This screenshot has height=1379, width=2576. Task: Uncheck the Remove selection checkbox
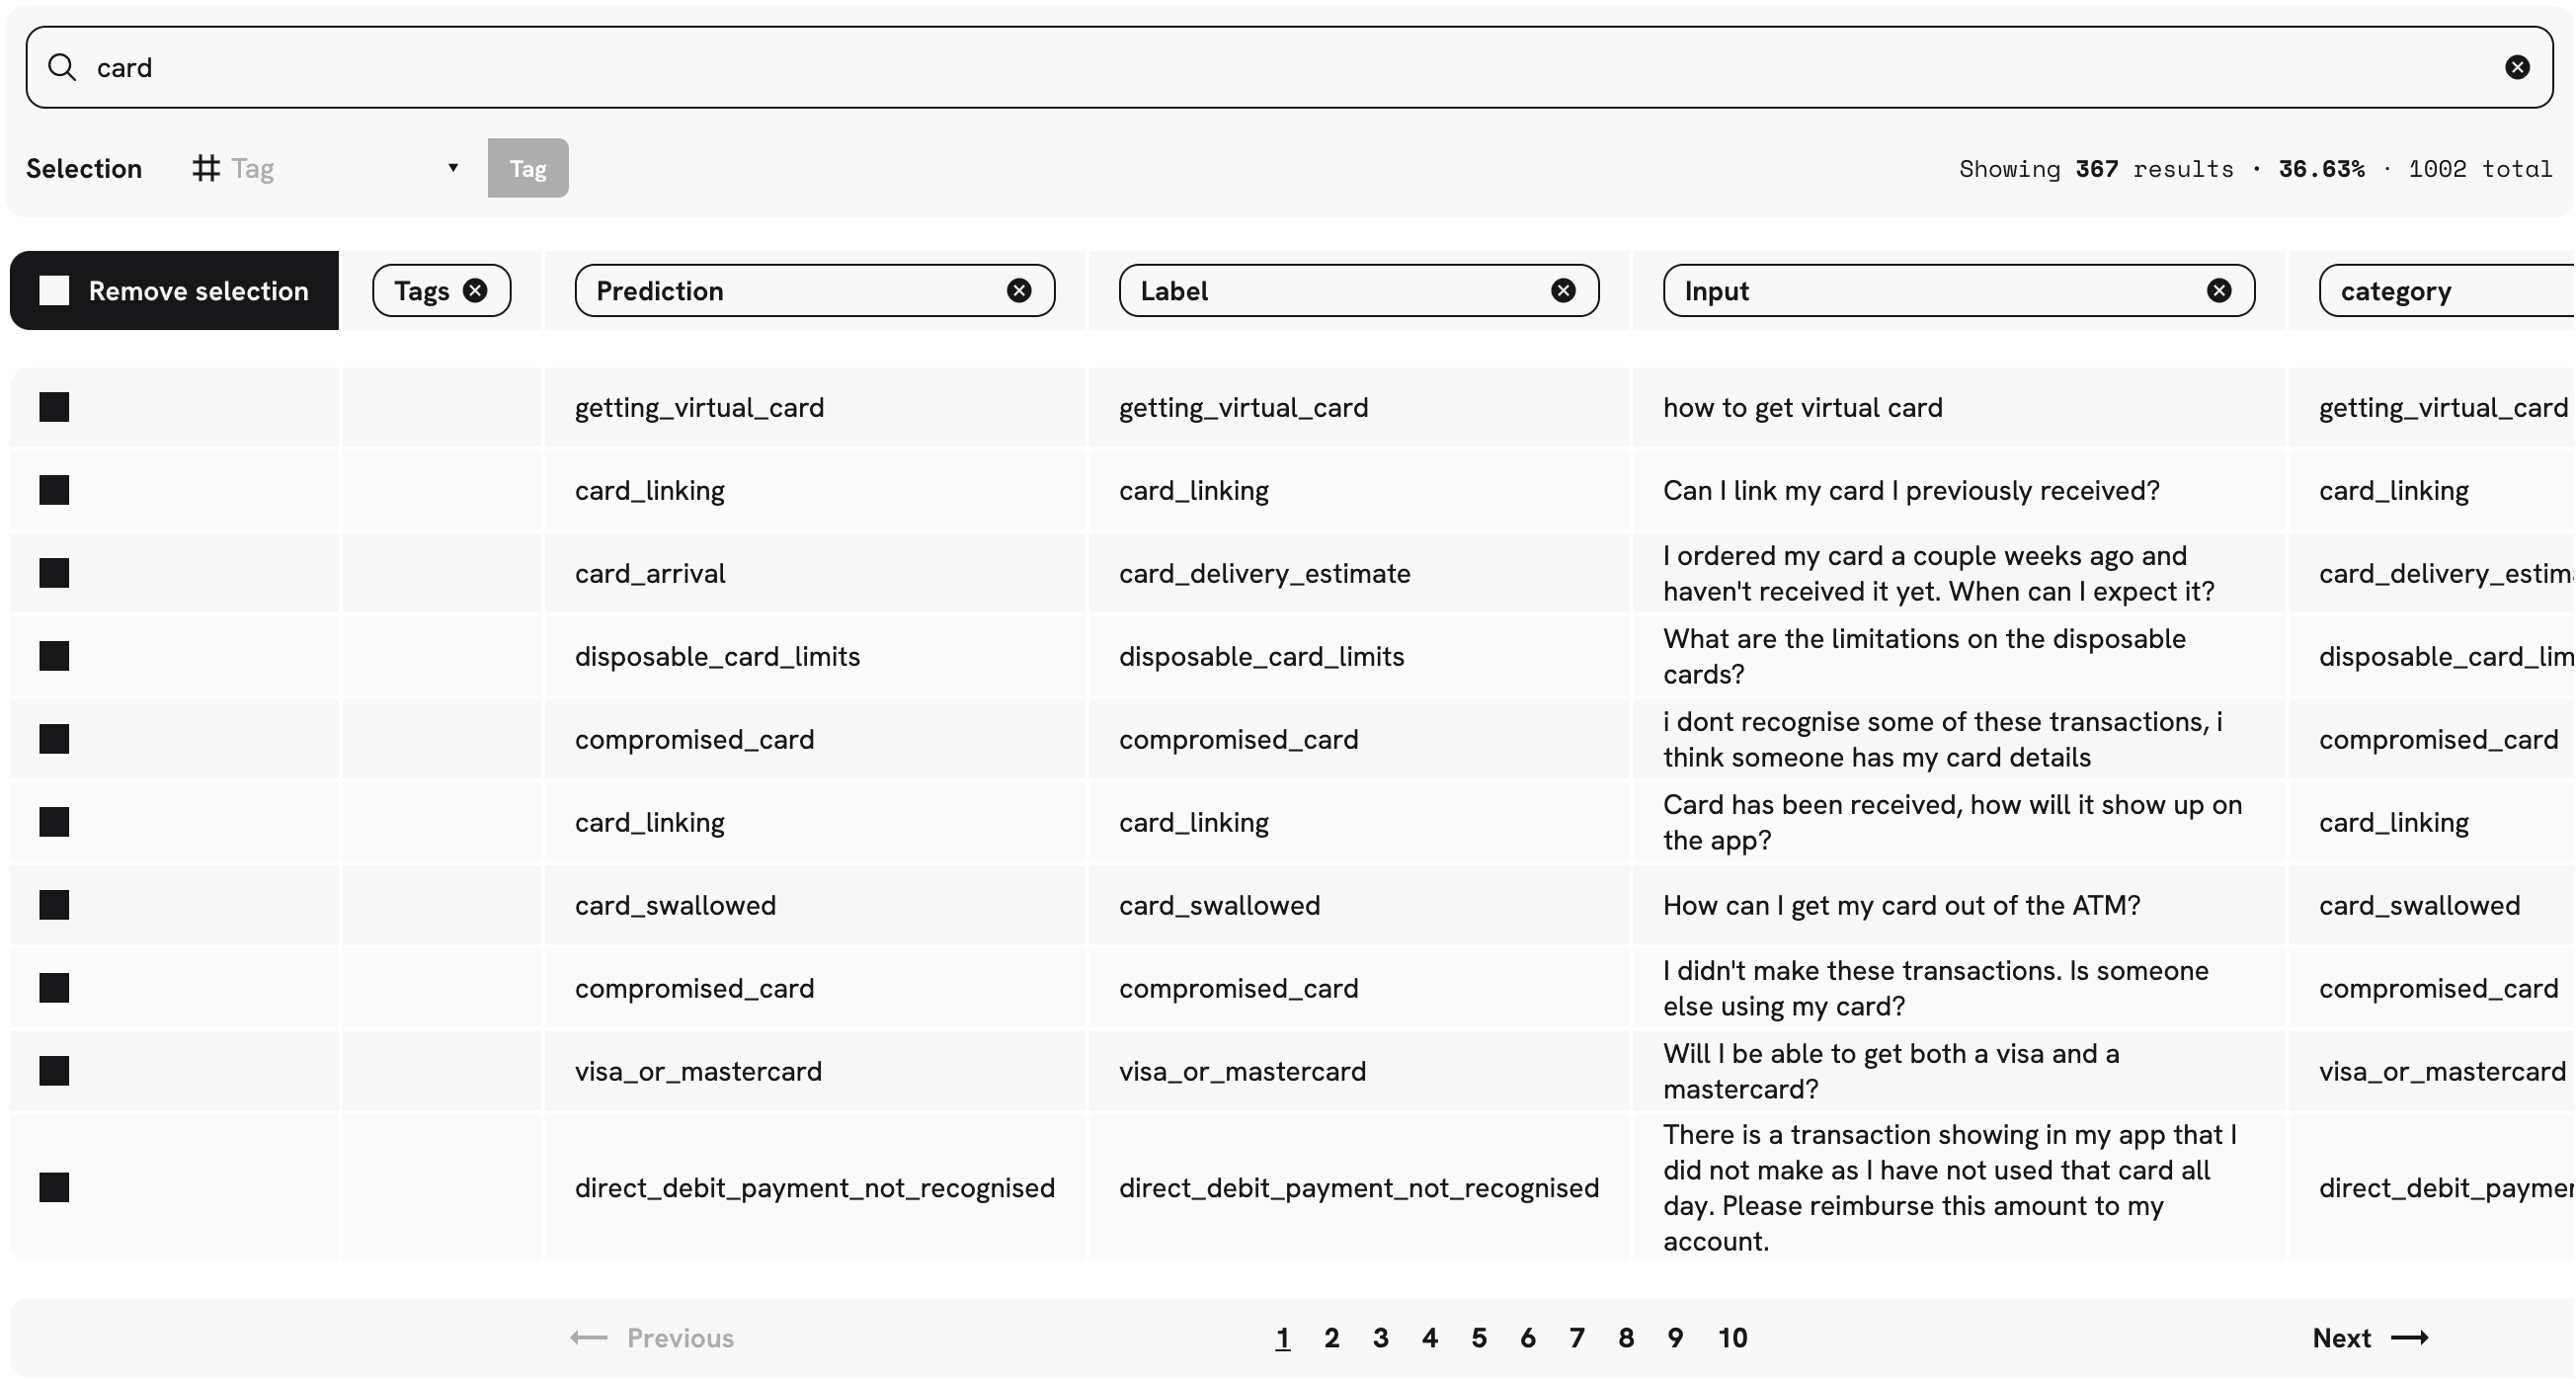(x=54, y=290)
